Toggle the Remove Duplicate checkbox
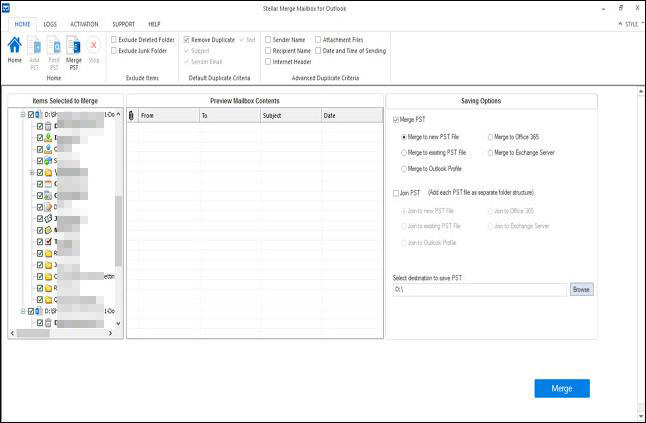 [186, 39]
